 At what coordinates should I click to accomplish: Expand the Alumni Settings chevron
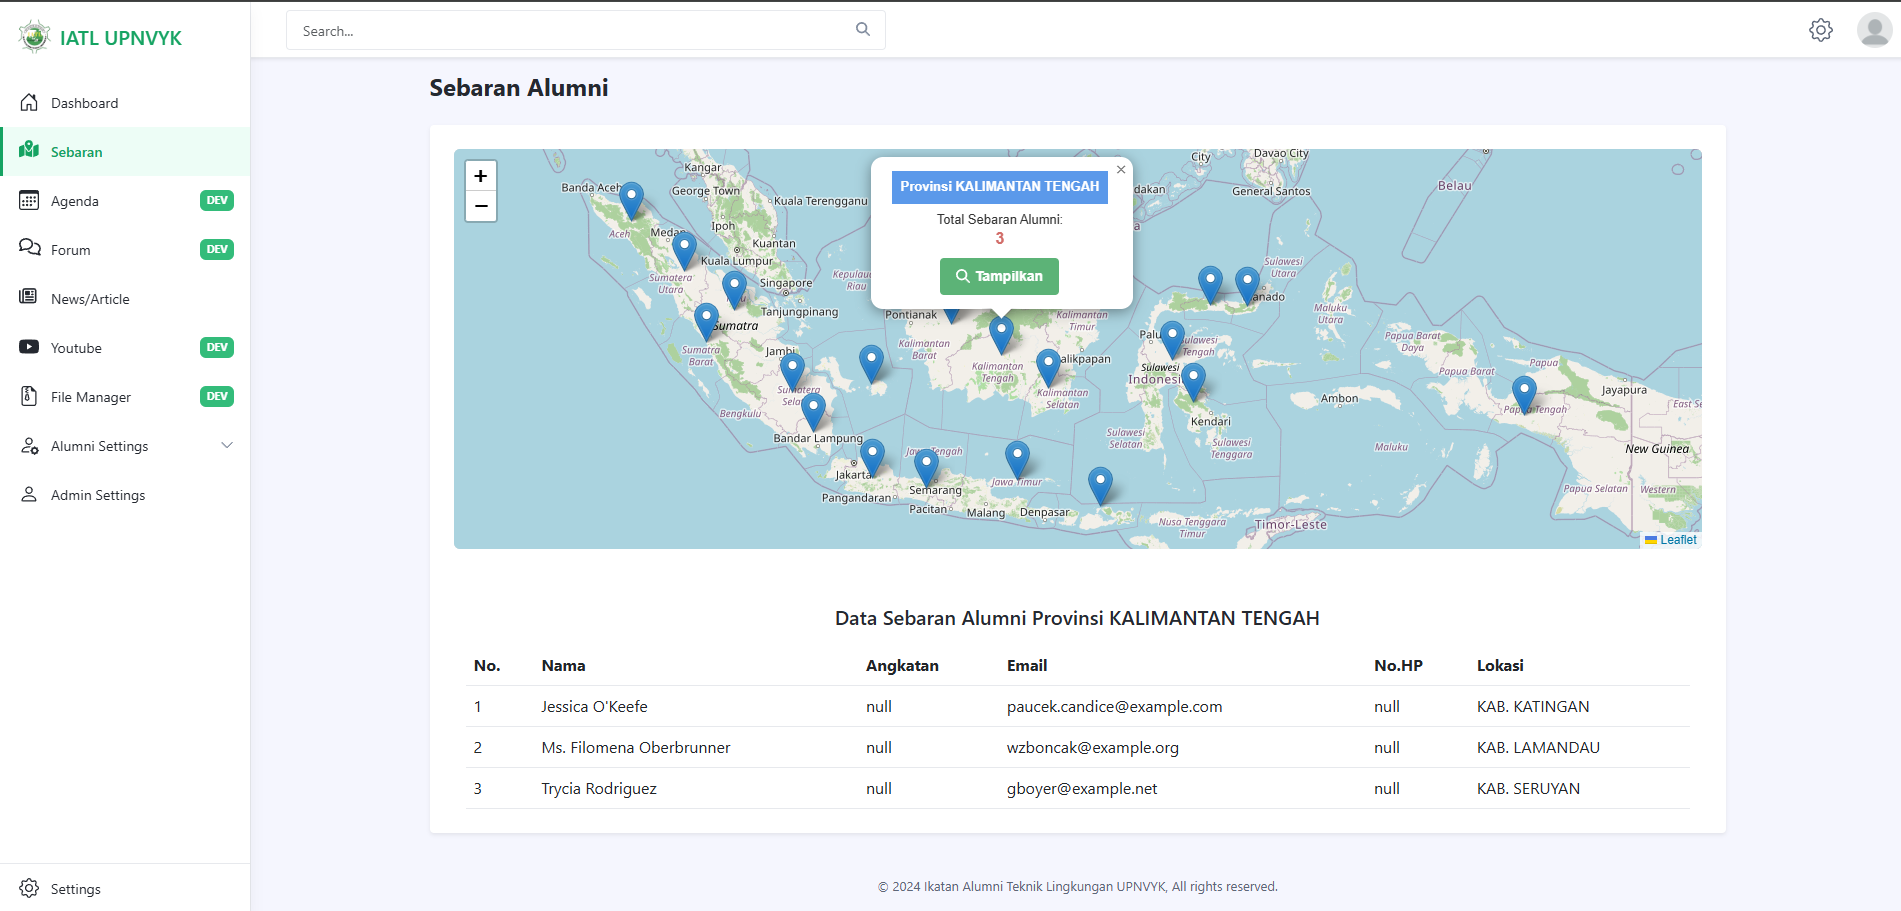coord(227,445)
